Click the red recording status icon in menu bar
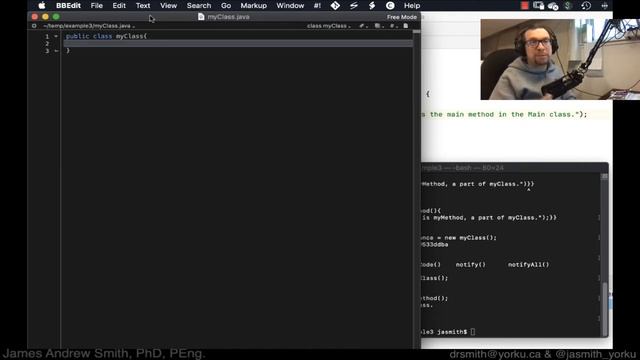This screenshot has height=360, width=640. coord(524,6)
